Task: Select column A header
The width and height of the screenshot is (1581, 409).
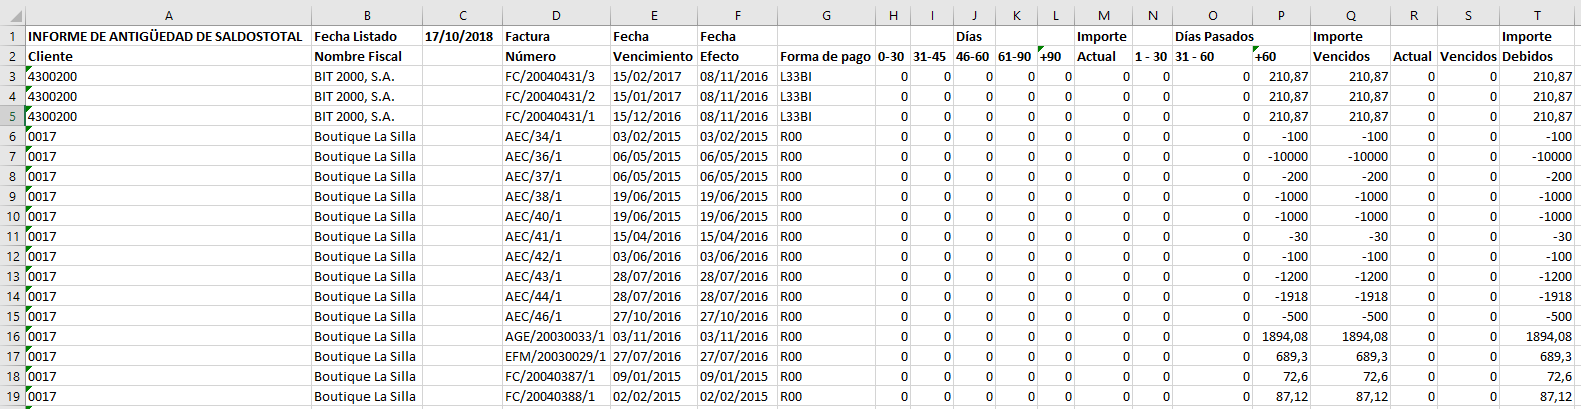Action: pyautogui.click(x=168, y=15)
